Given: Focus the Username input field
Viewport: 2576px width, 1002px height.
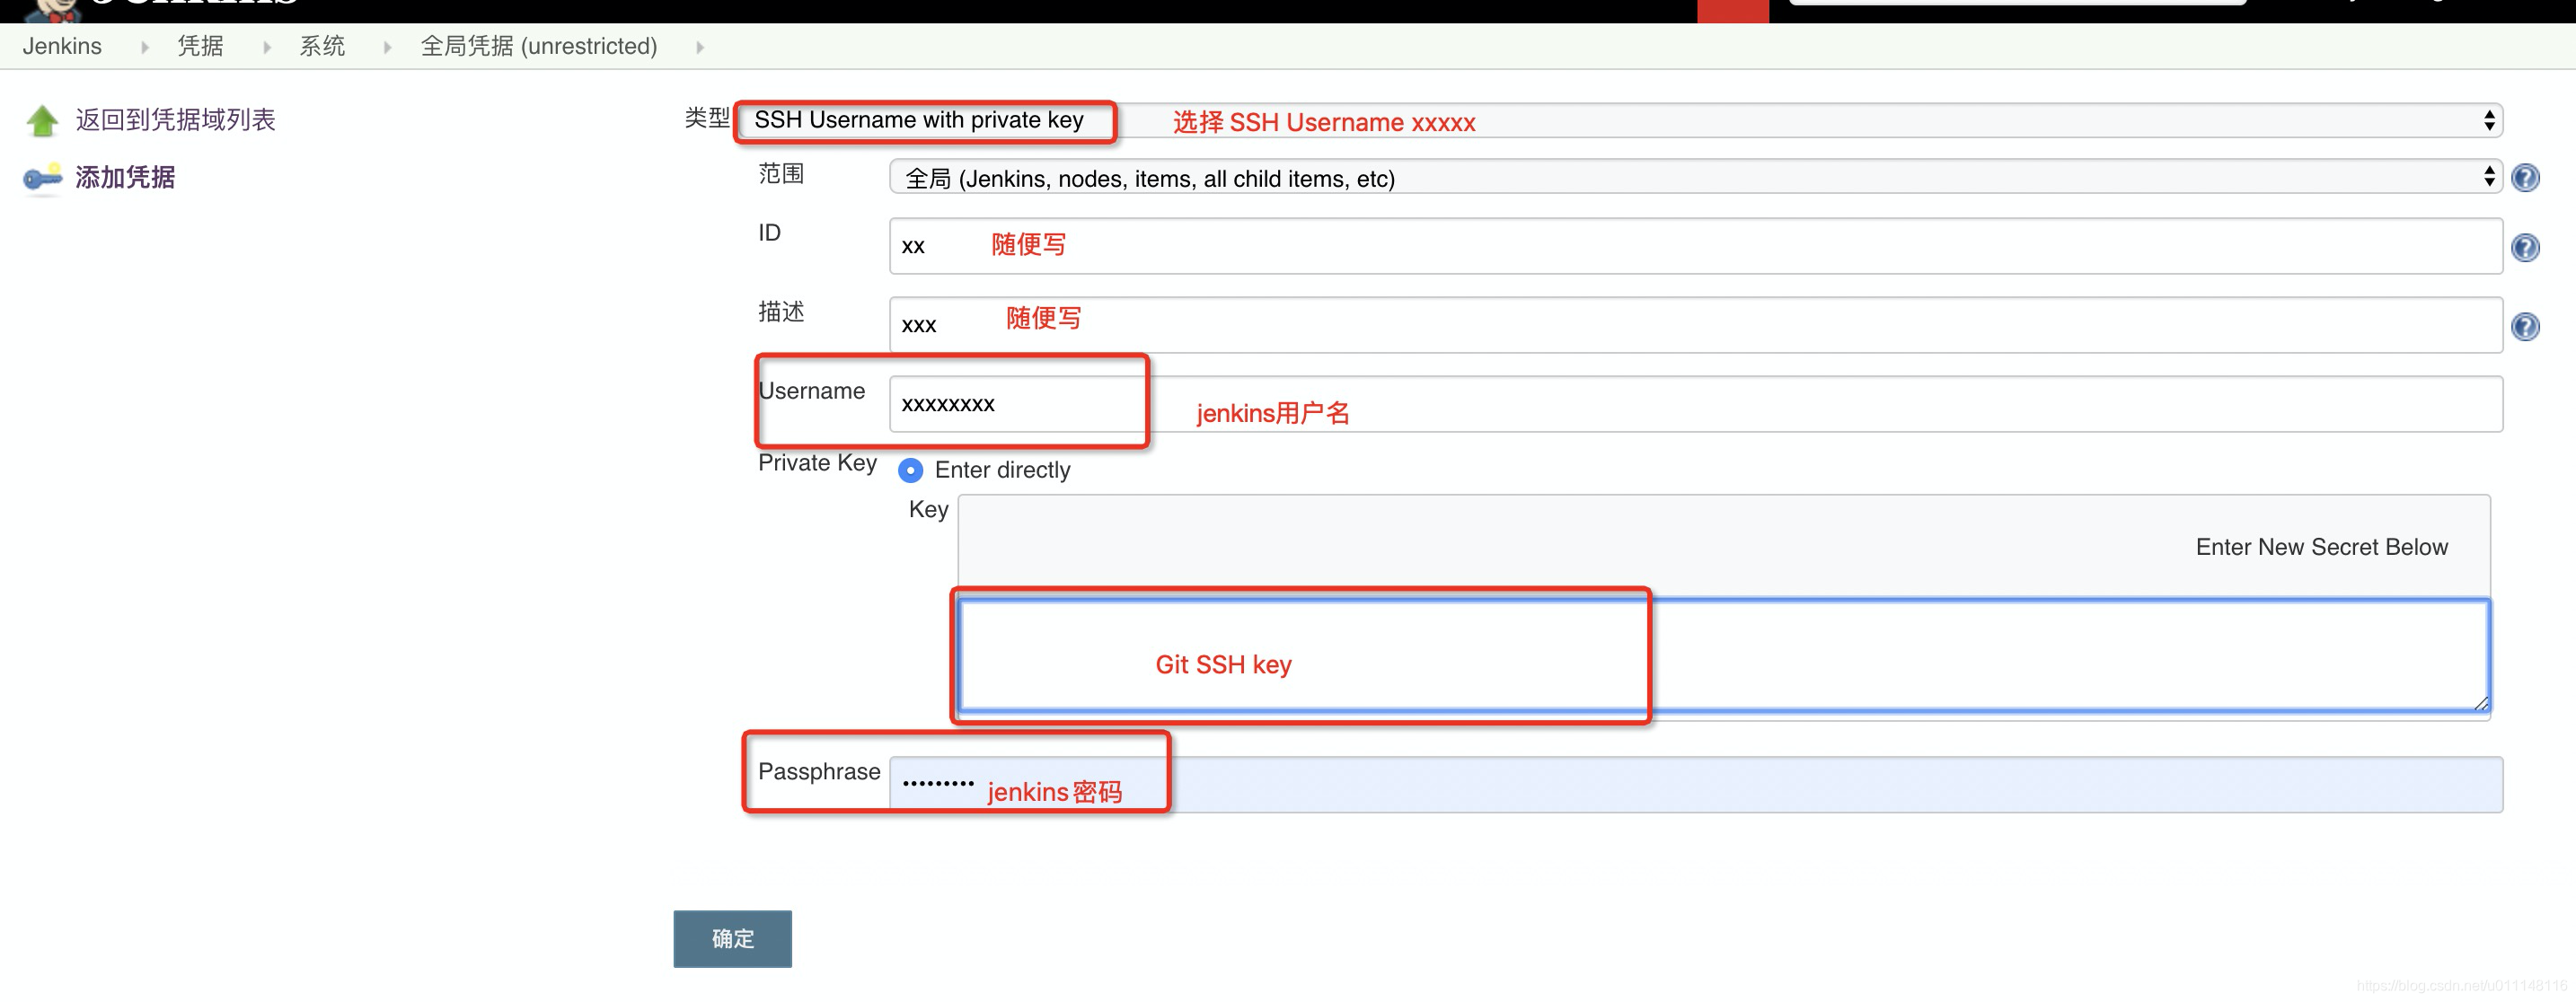Looking at the screenshot, I should pyautogui.click(x=1695, y=404).
